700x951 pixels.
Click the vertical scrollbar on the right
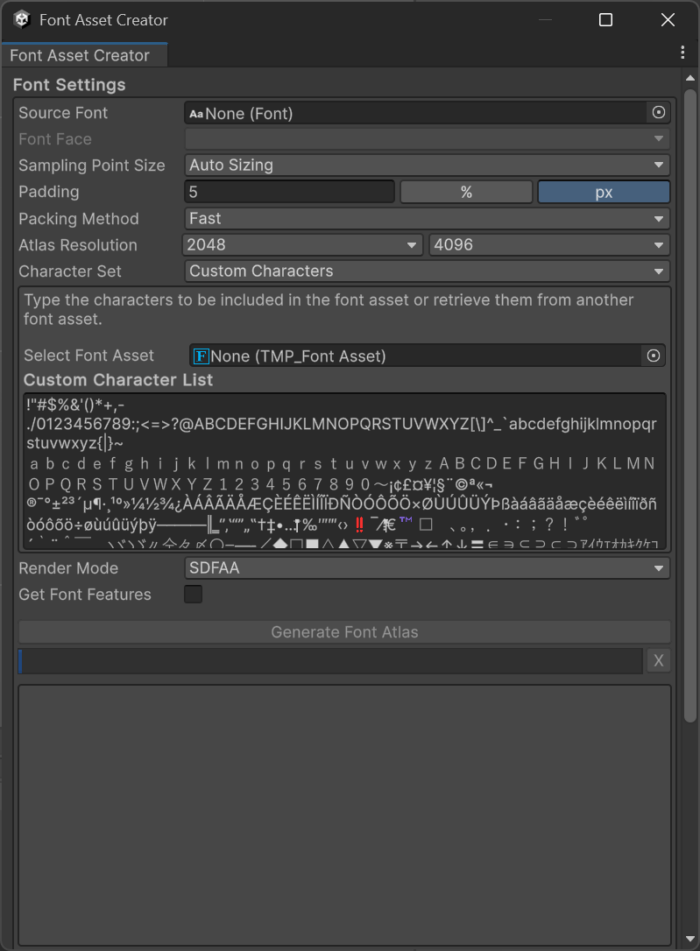coord(689,400)
